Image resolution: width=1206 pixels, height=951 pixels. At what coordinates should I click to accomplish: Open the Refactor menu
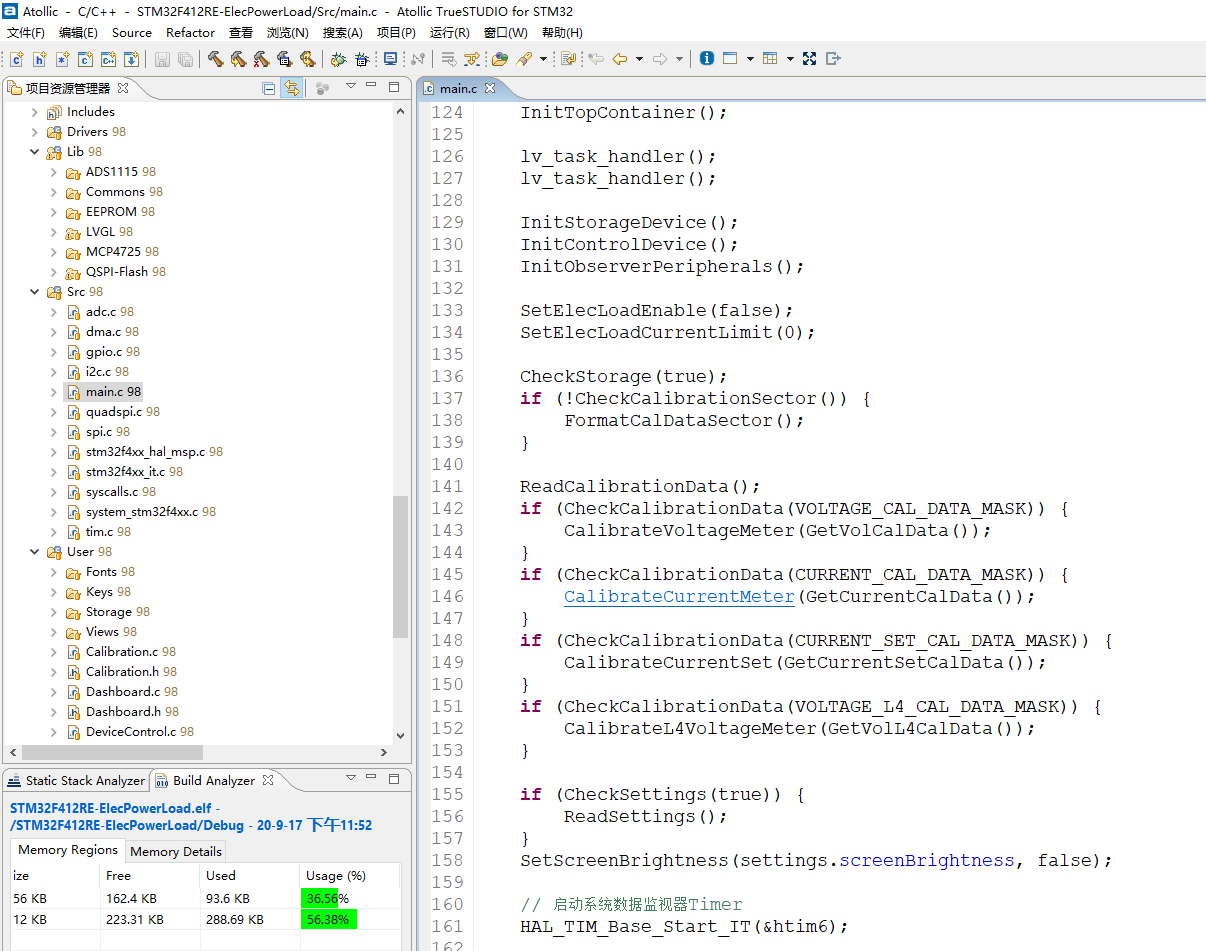[190, 33]
